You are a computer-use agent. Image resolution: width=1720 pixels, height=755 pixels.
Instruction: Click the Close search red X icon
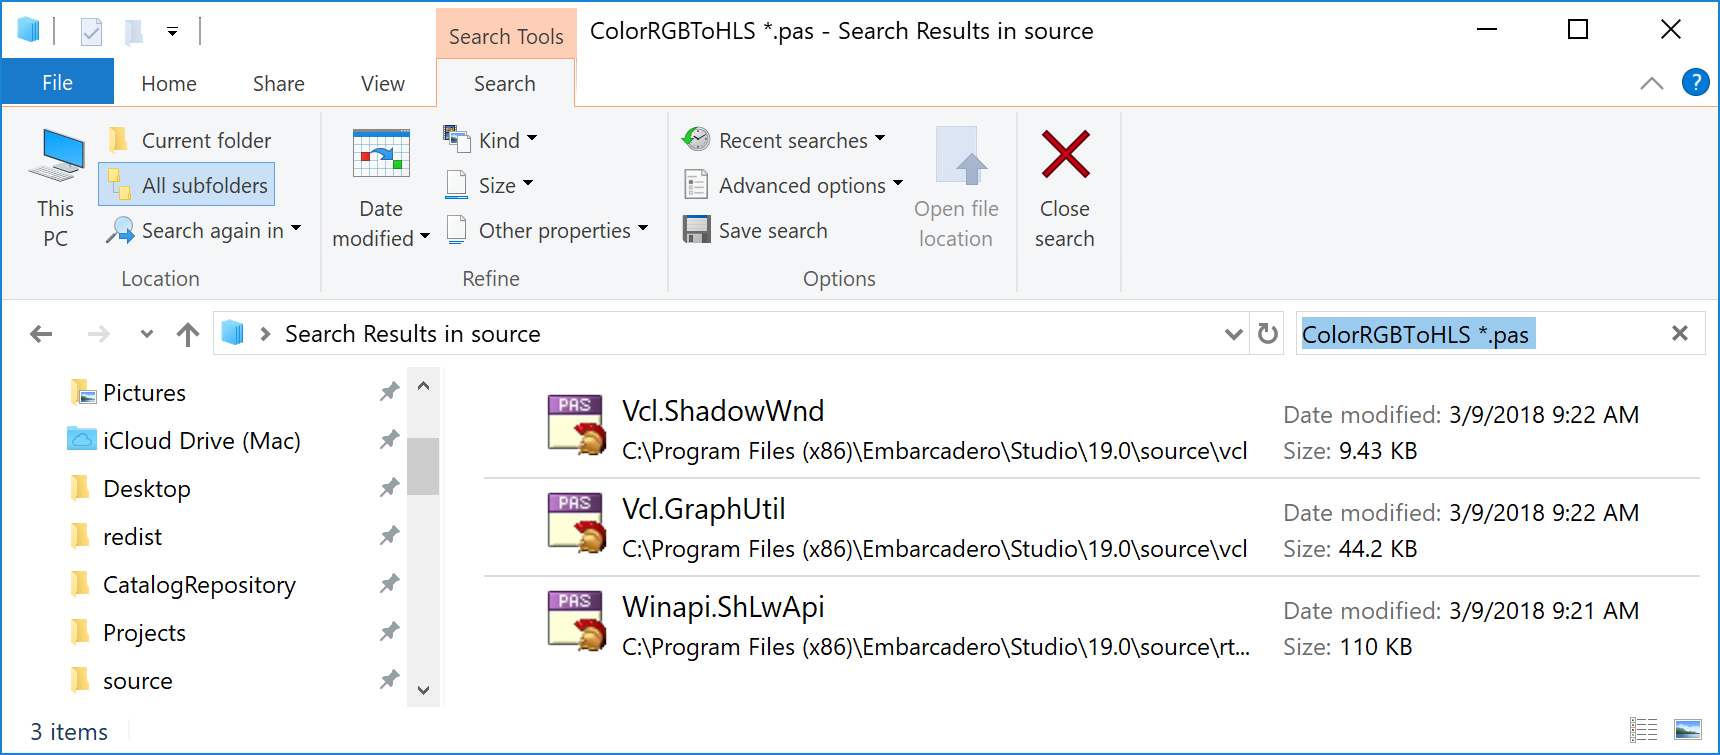(1065, 155)
